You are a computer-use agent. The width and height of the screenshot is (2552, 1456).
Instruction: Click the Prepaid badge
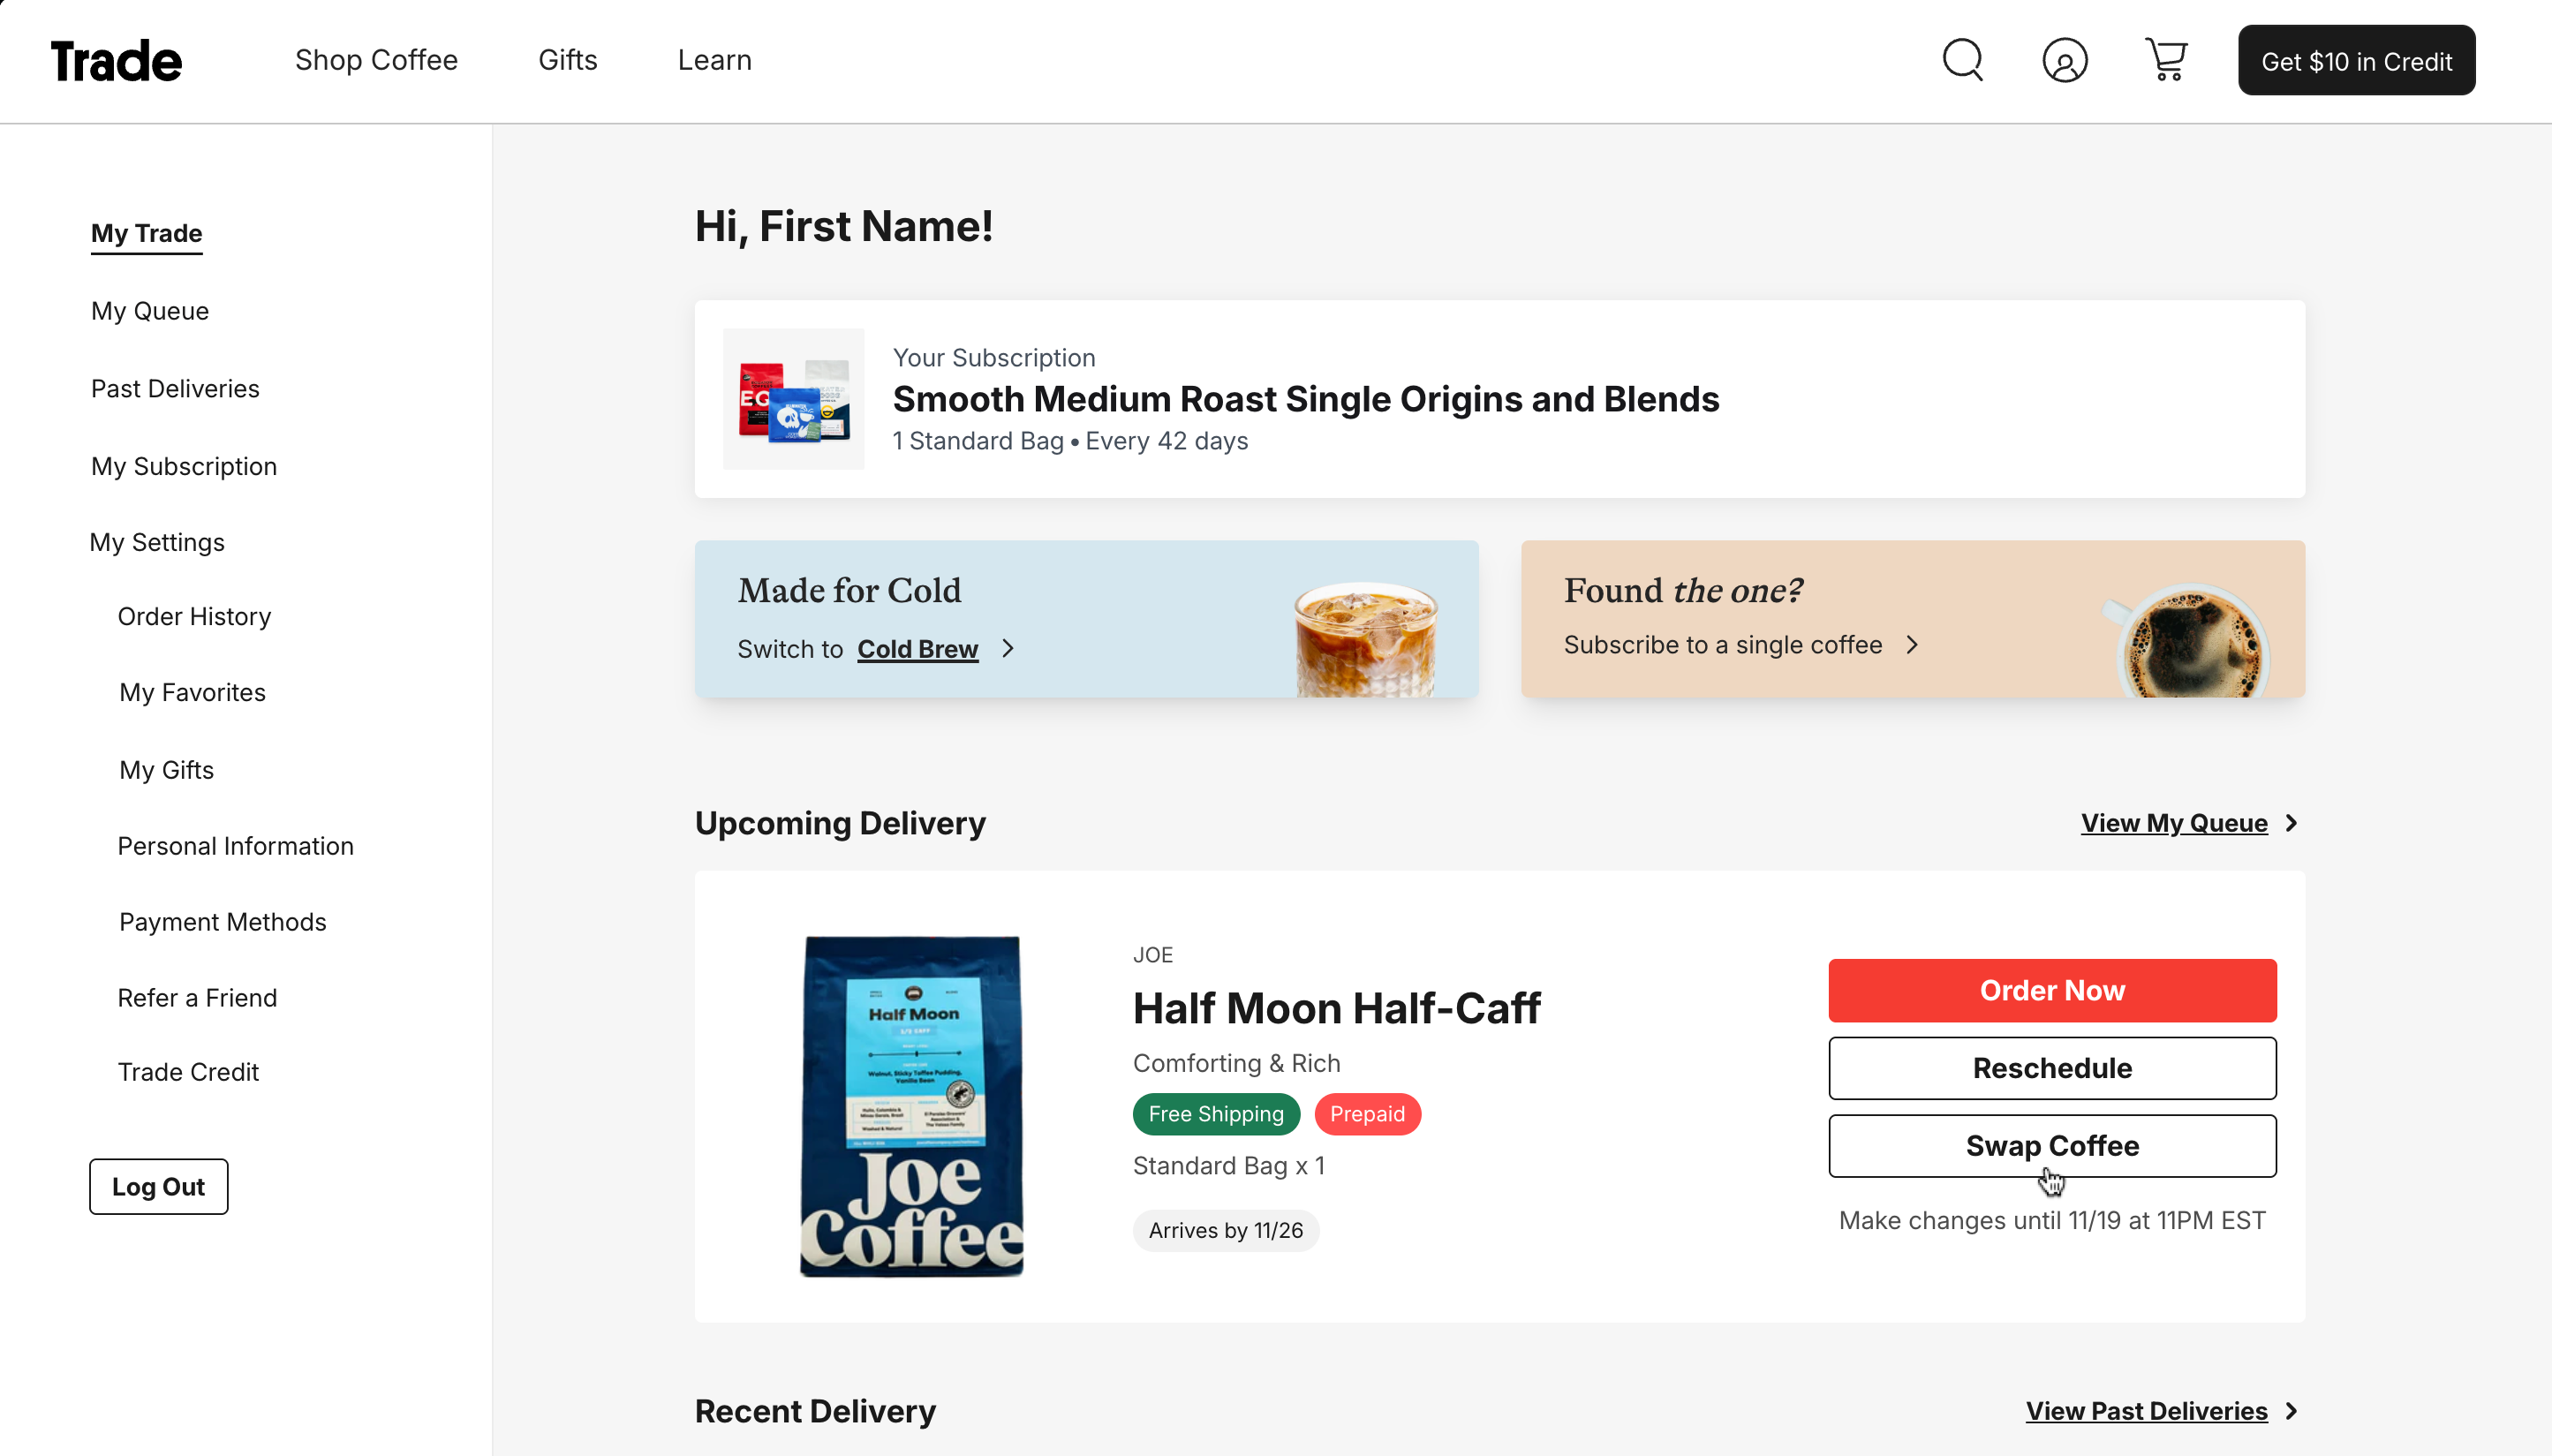(1367, 1114)
